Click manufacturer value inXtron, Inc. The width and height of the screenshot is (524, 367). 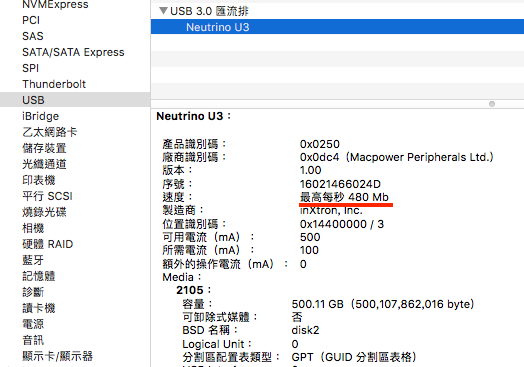331,211
